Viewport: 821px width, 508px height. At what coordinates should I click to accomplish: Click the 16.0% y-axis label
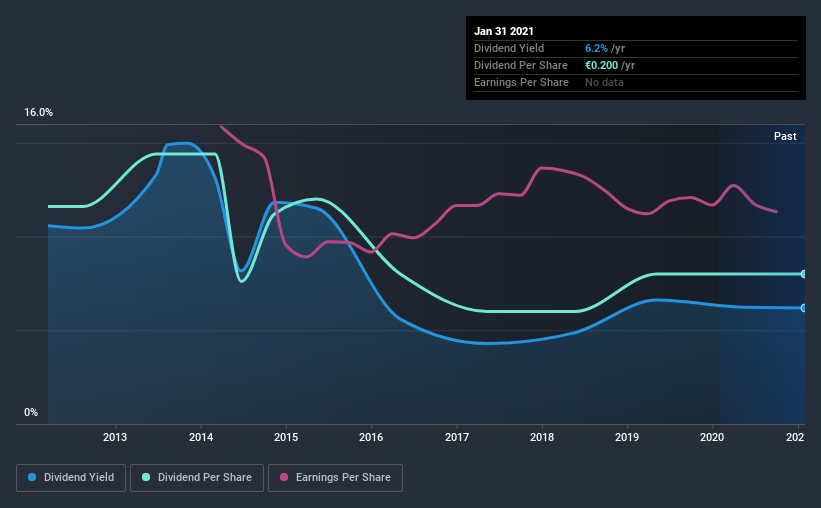click(x=38, y=113)
